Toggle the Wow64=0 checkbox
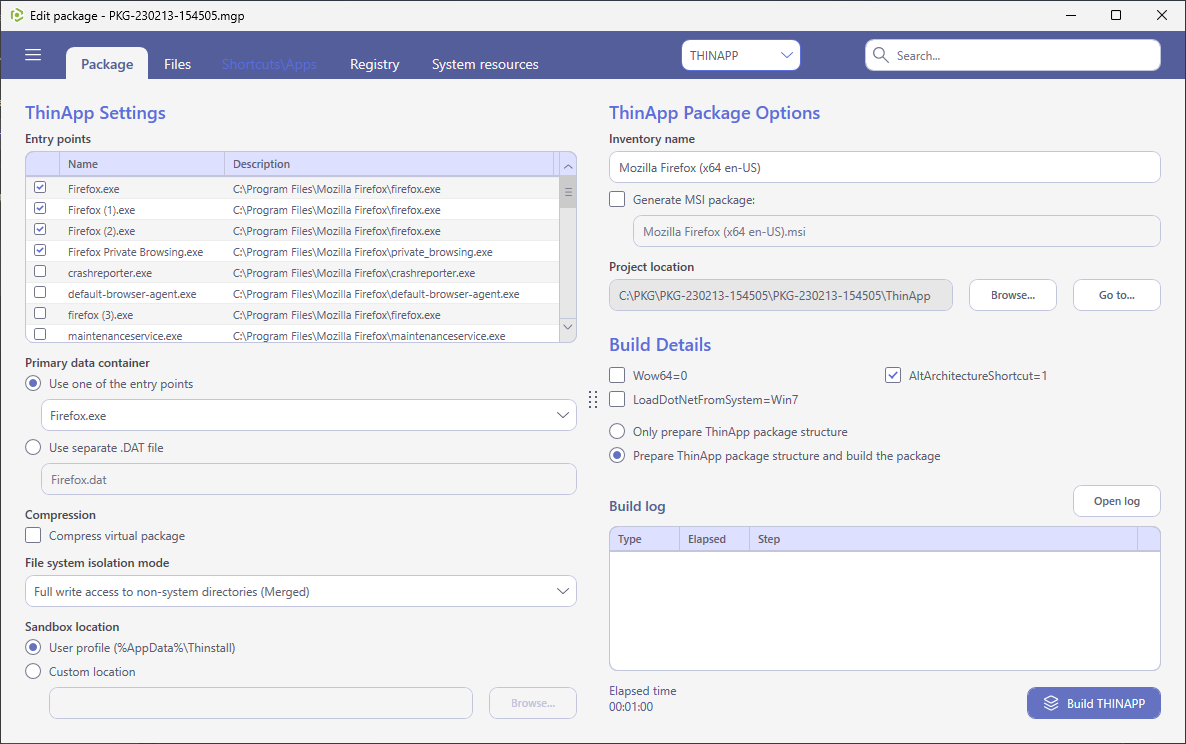 tap(617, 375)
